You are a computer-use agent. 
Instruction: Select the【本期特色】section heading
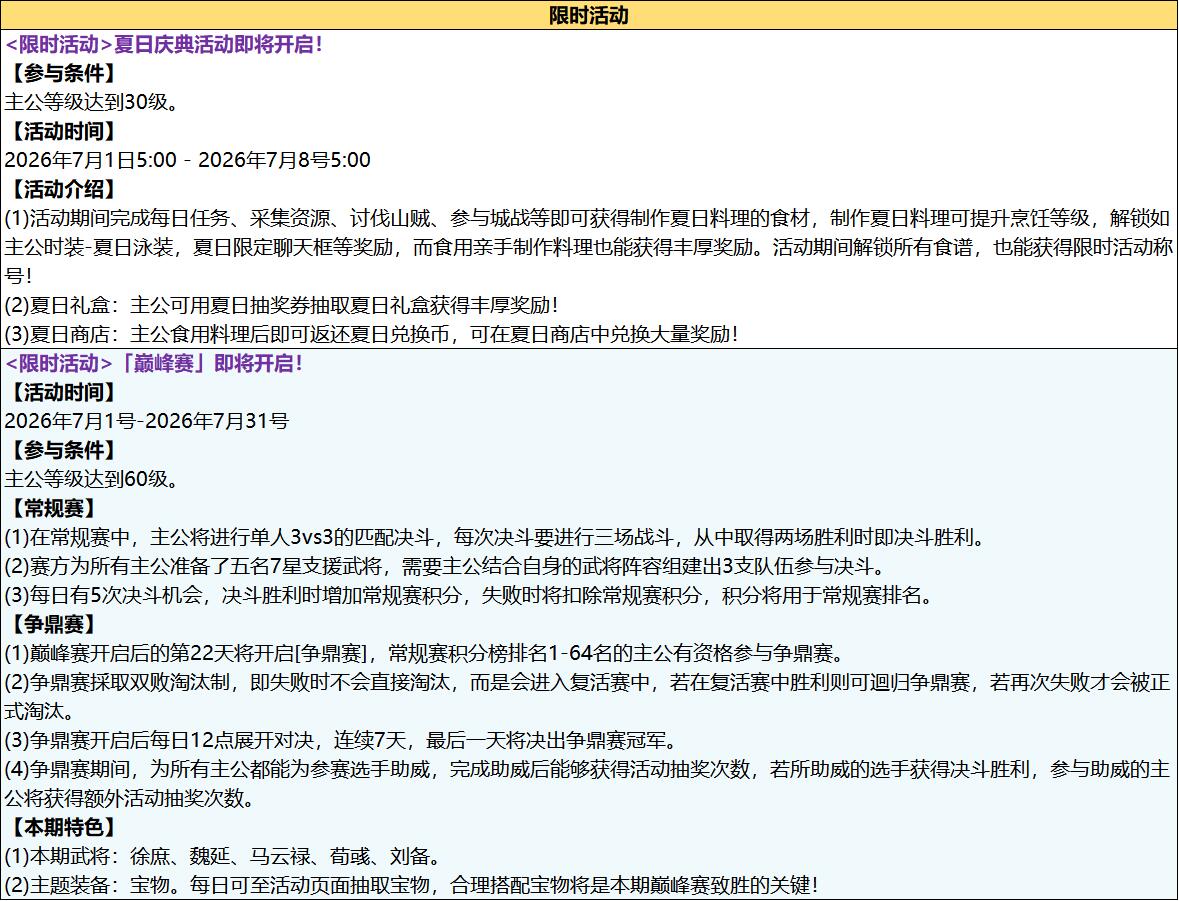63,827
